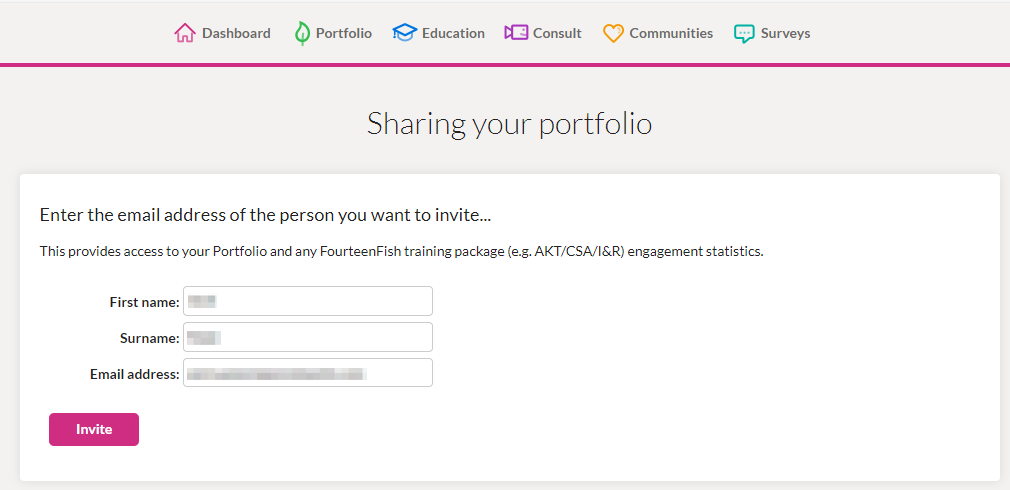
Task: Go to the Portfolio section
Action: coord(344,33)
